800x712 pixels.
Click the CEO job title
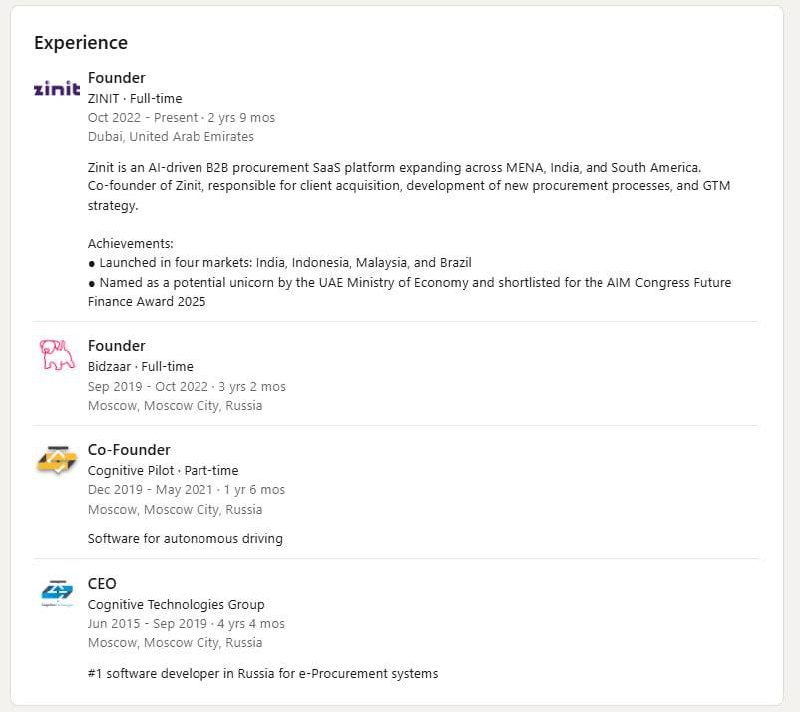pos(102,584)
